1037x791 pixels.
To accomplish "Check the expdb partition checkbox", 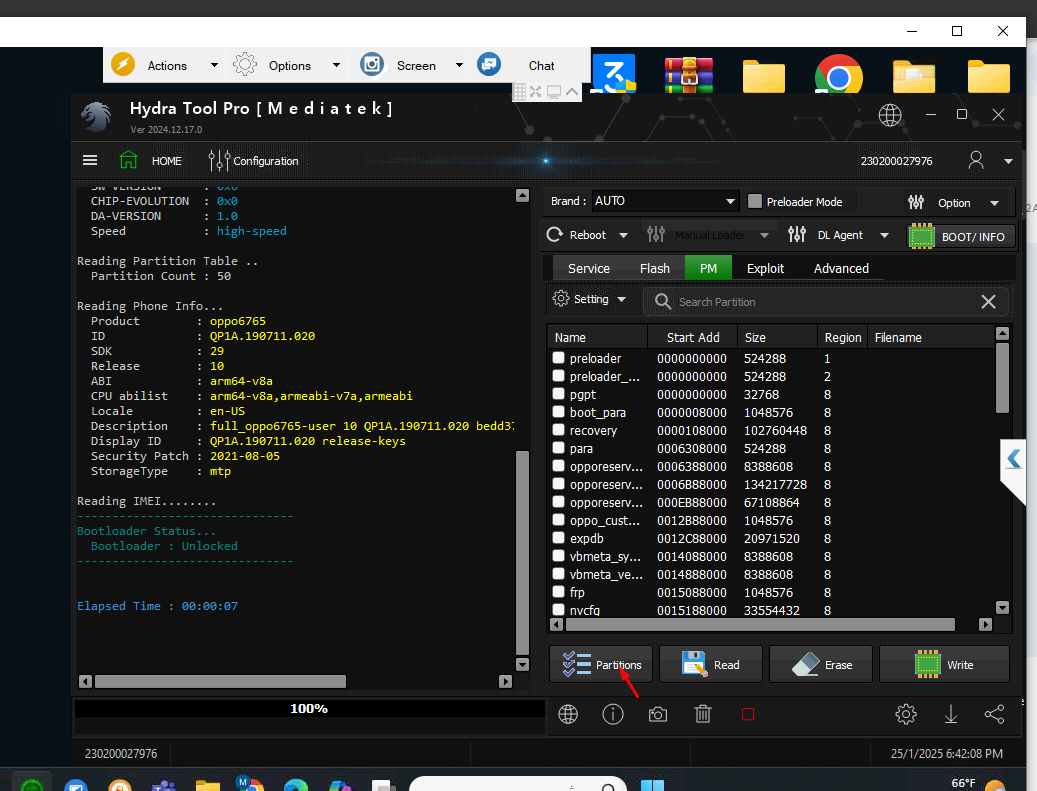I will (x=559, y=538).
